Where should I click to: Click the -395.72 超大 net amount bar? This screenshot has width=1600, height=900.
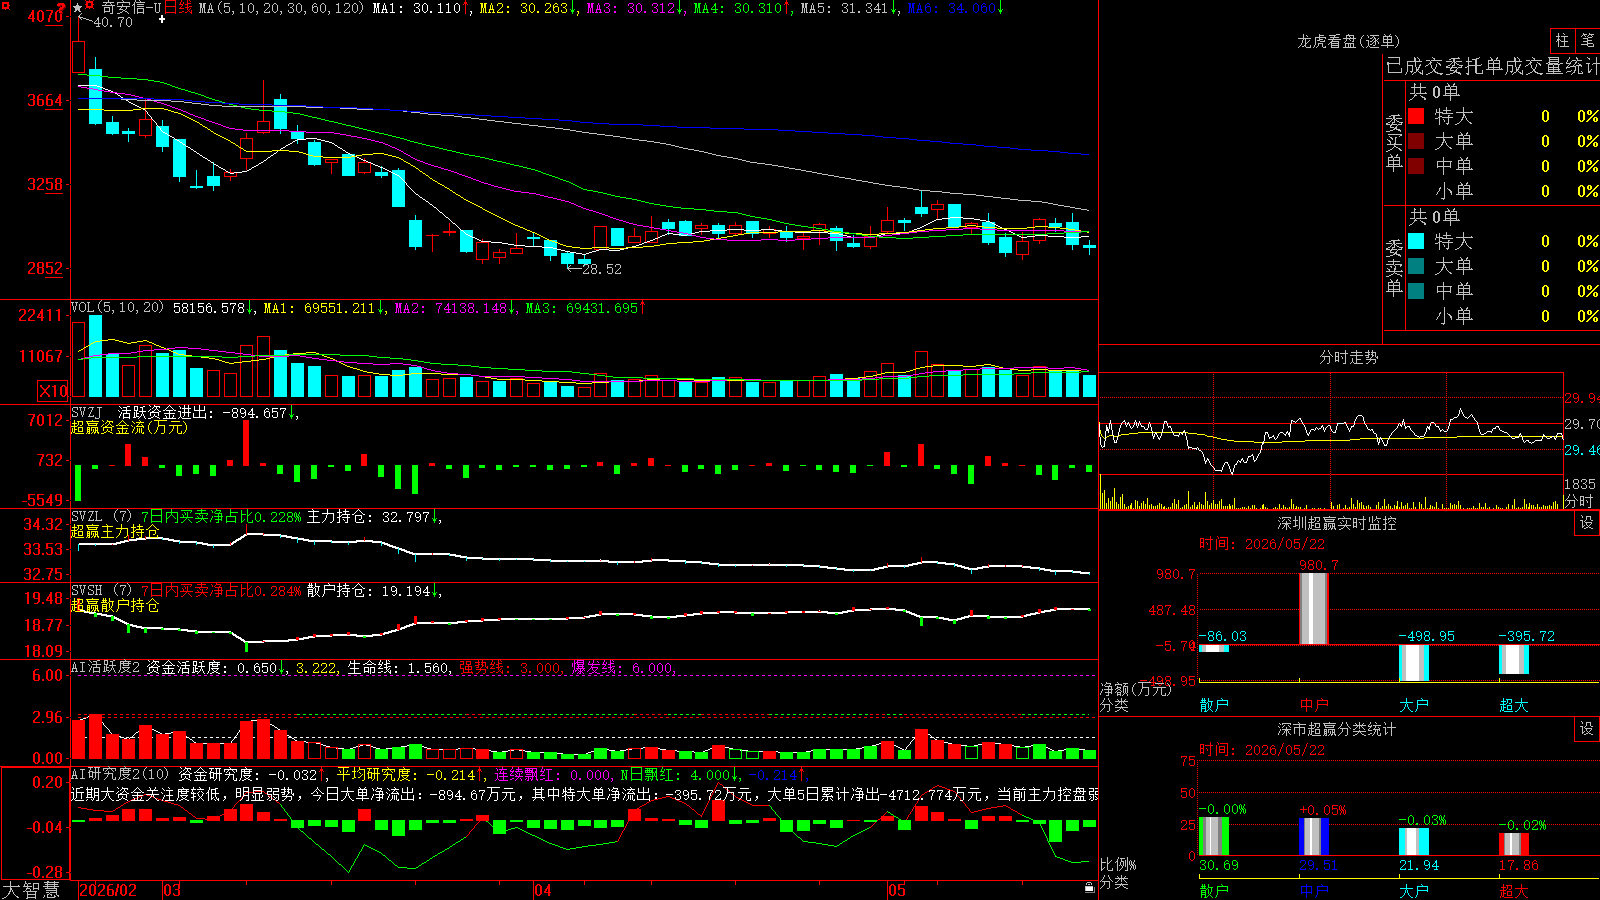pyautogui.click(x=1514, y=660)
